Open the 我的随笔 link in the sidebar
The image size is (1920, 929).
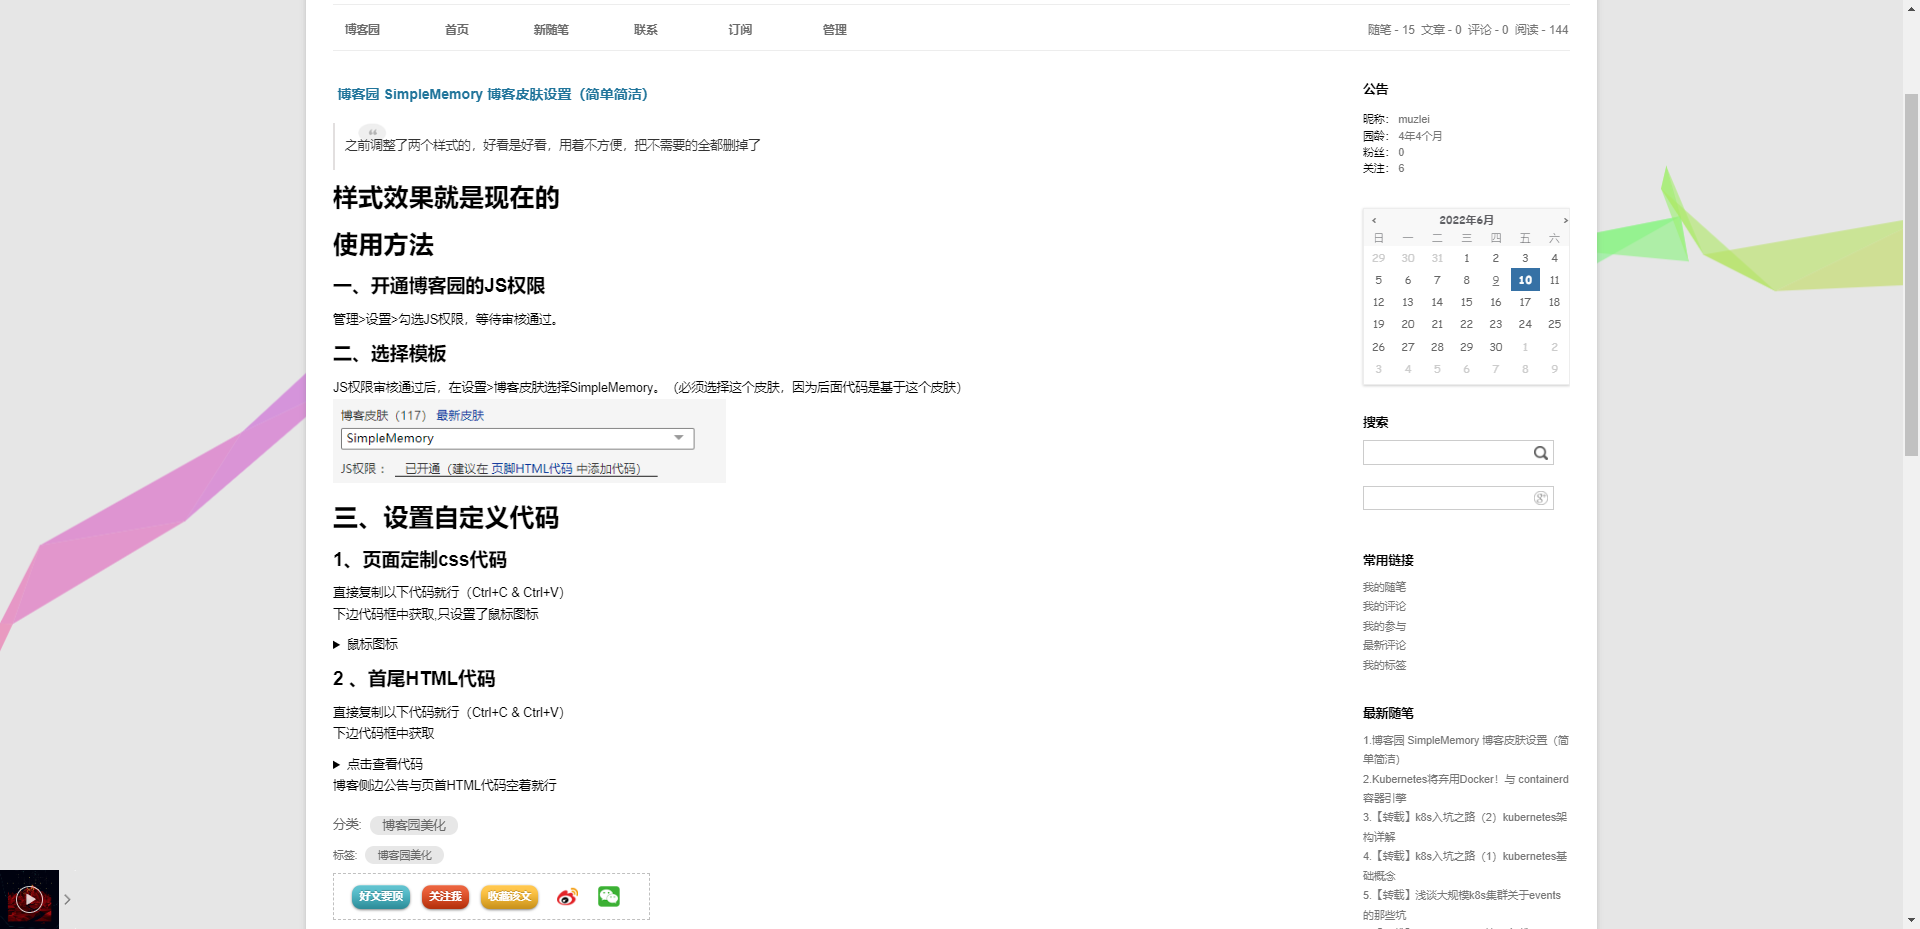pos(1383,587)
